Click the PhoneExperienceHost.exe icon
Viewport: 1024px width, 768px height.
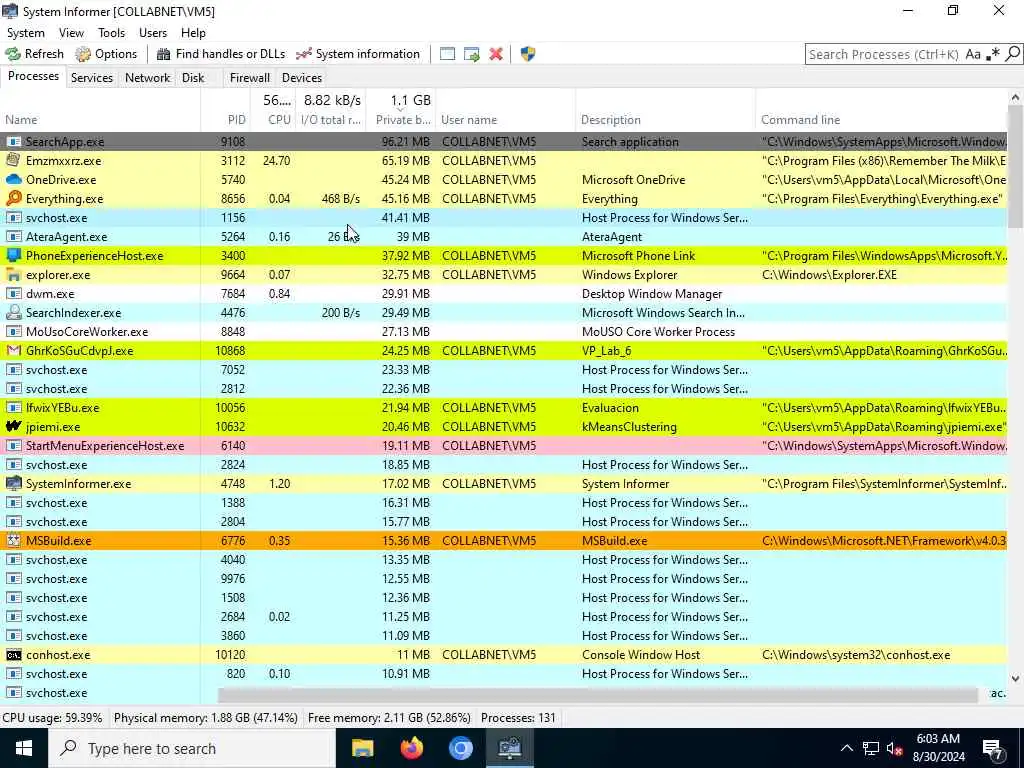pos(13,255)
